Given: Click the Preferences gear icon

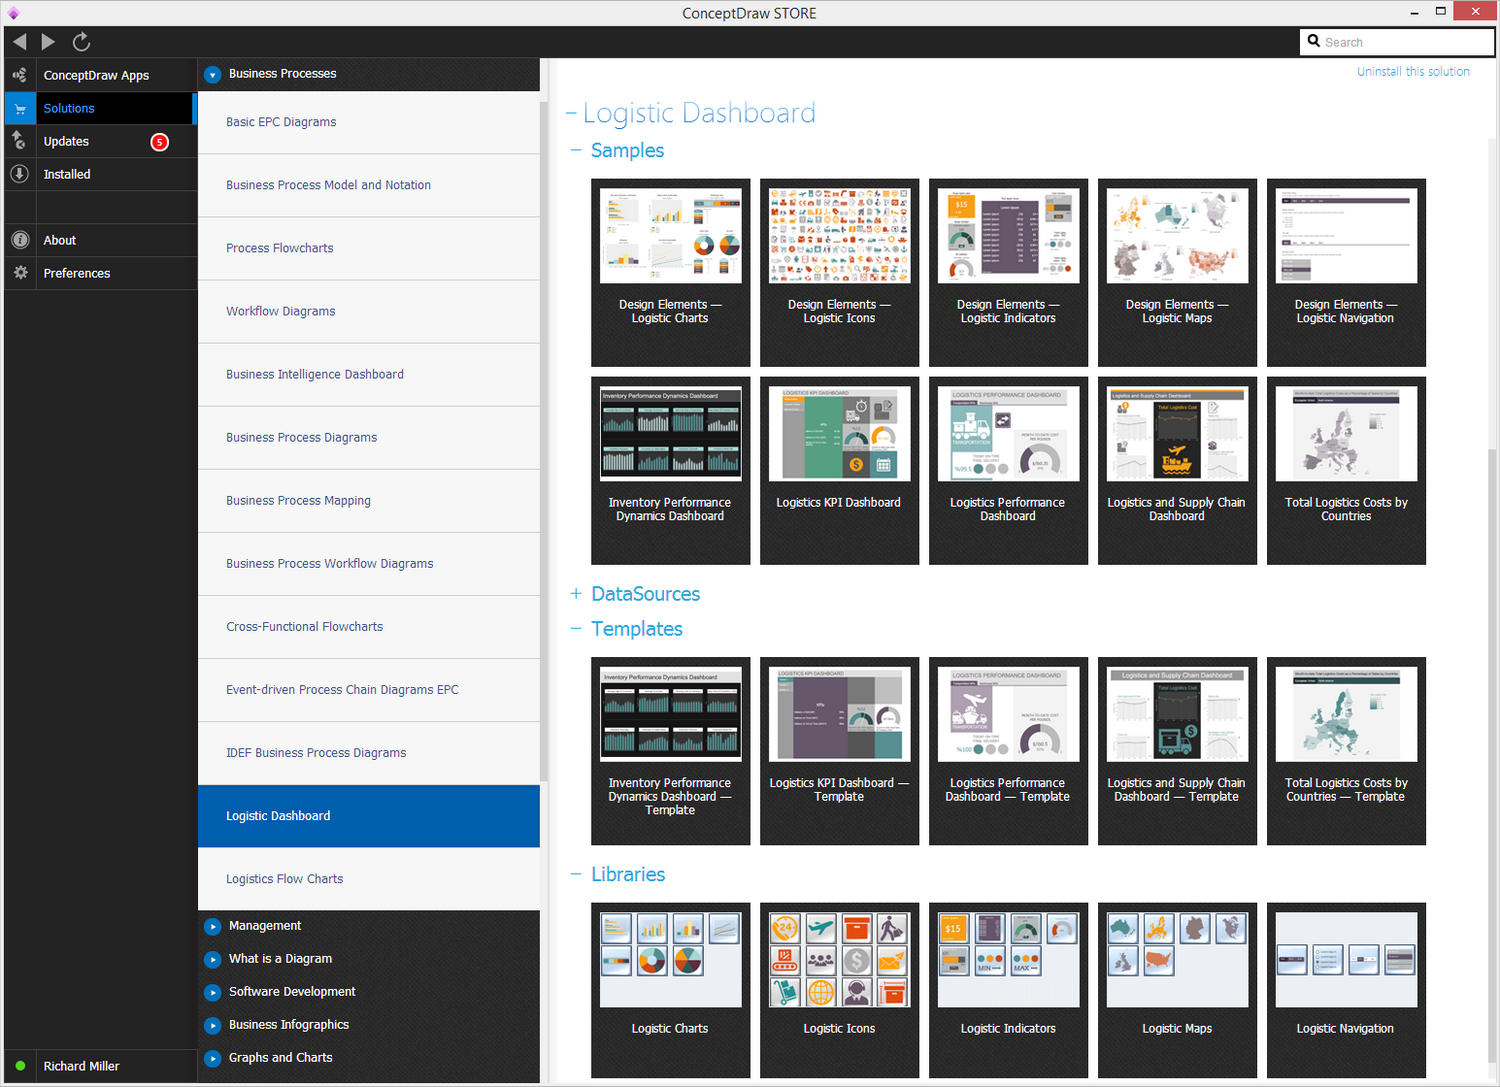Looking at the screenshot, I should pos(20,273).
